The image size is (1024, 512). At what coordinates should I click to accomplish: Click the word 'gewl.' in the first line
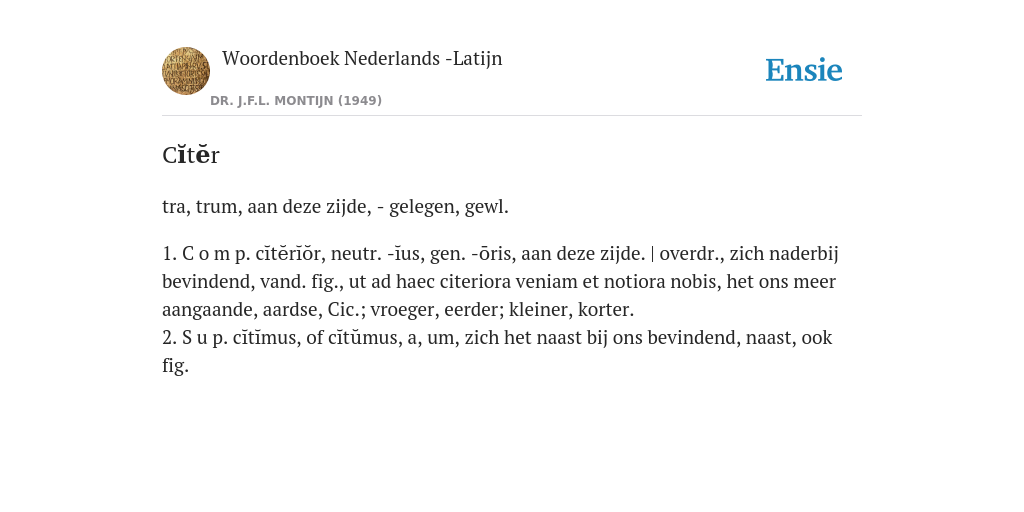coord(487,207)
